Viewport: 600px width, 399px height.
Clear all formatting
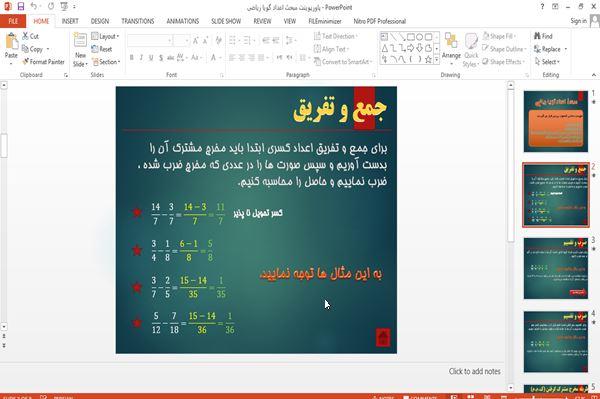218,40
